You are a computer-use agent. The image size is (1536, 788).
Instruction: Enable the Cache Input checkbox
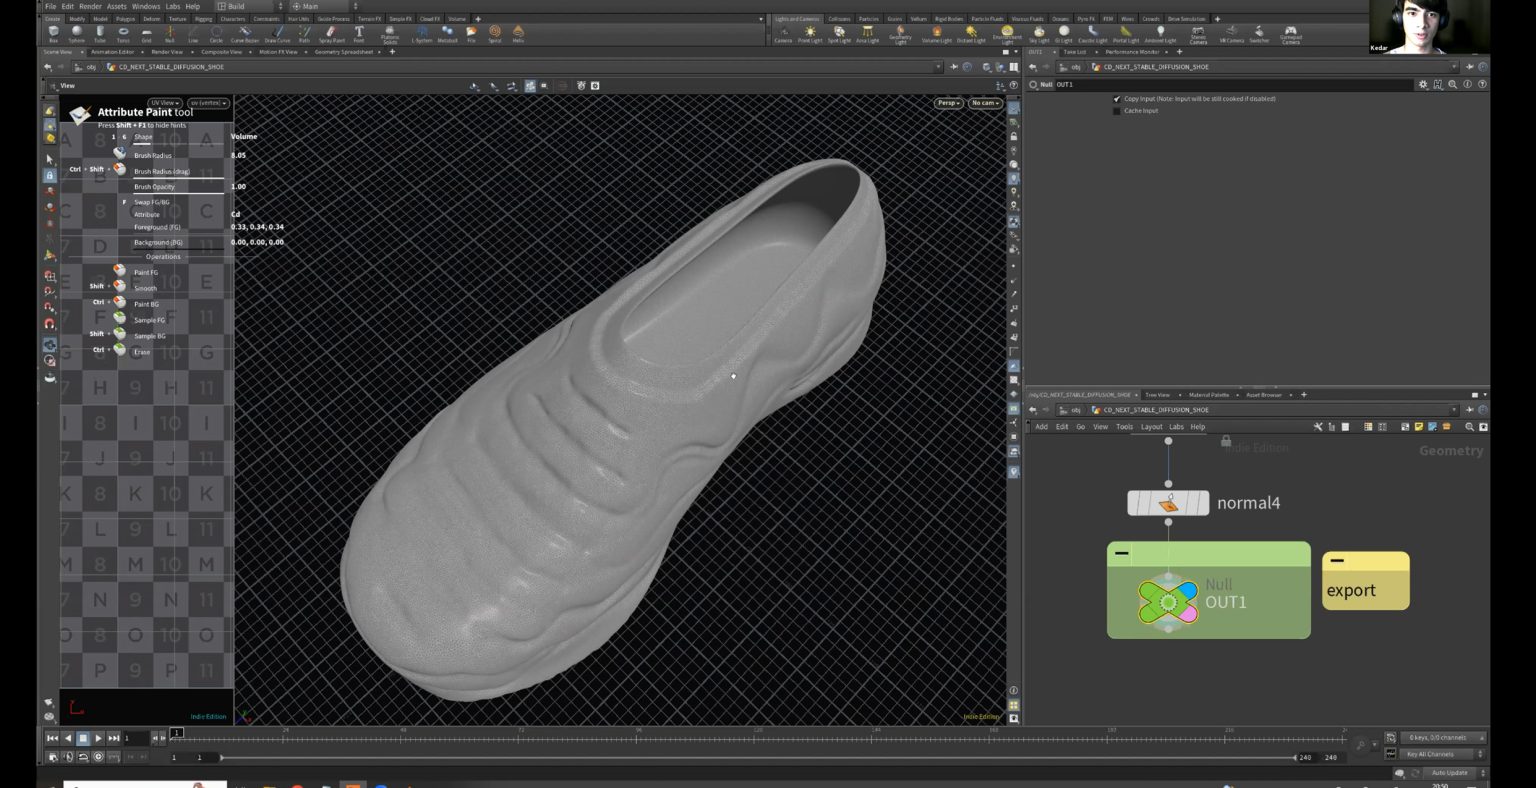[1117, 111]
